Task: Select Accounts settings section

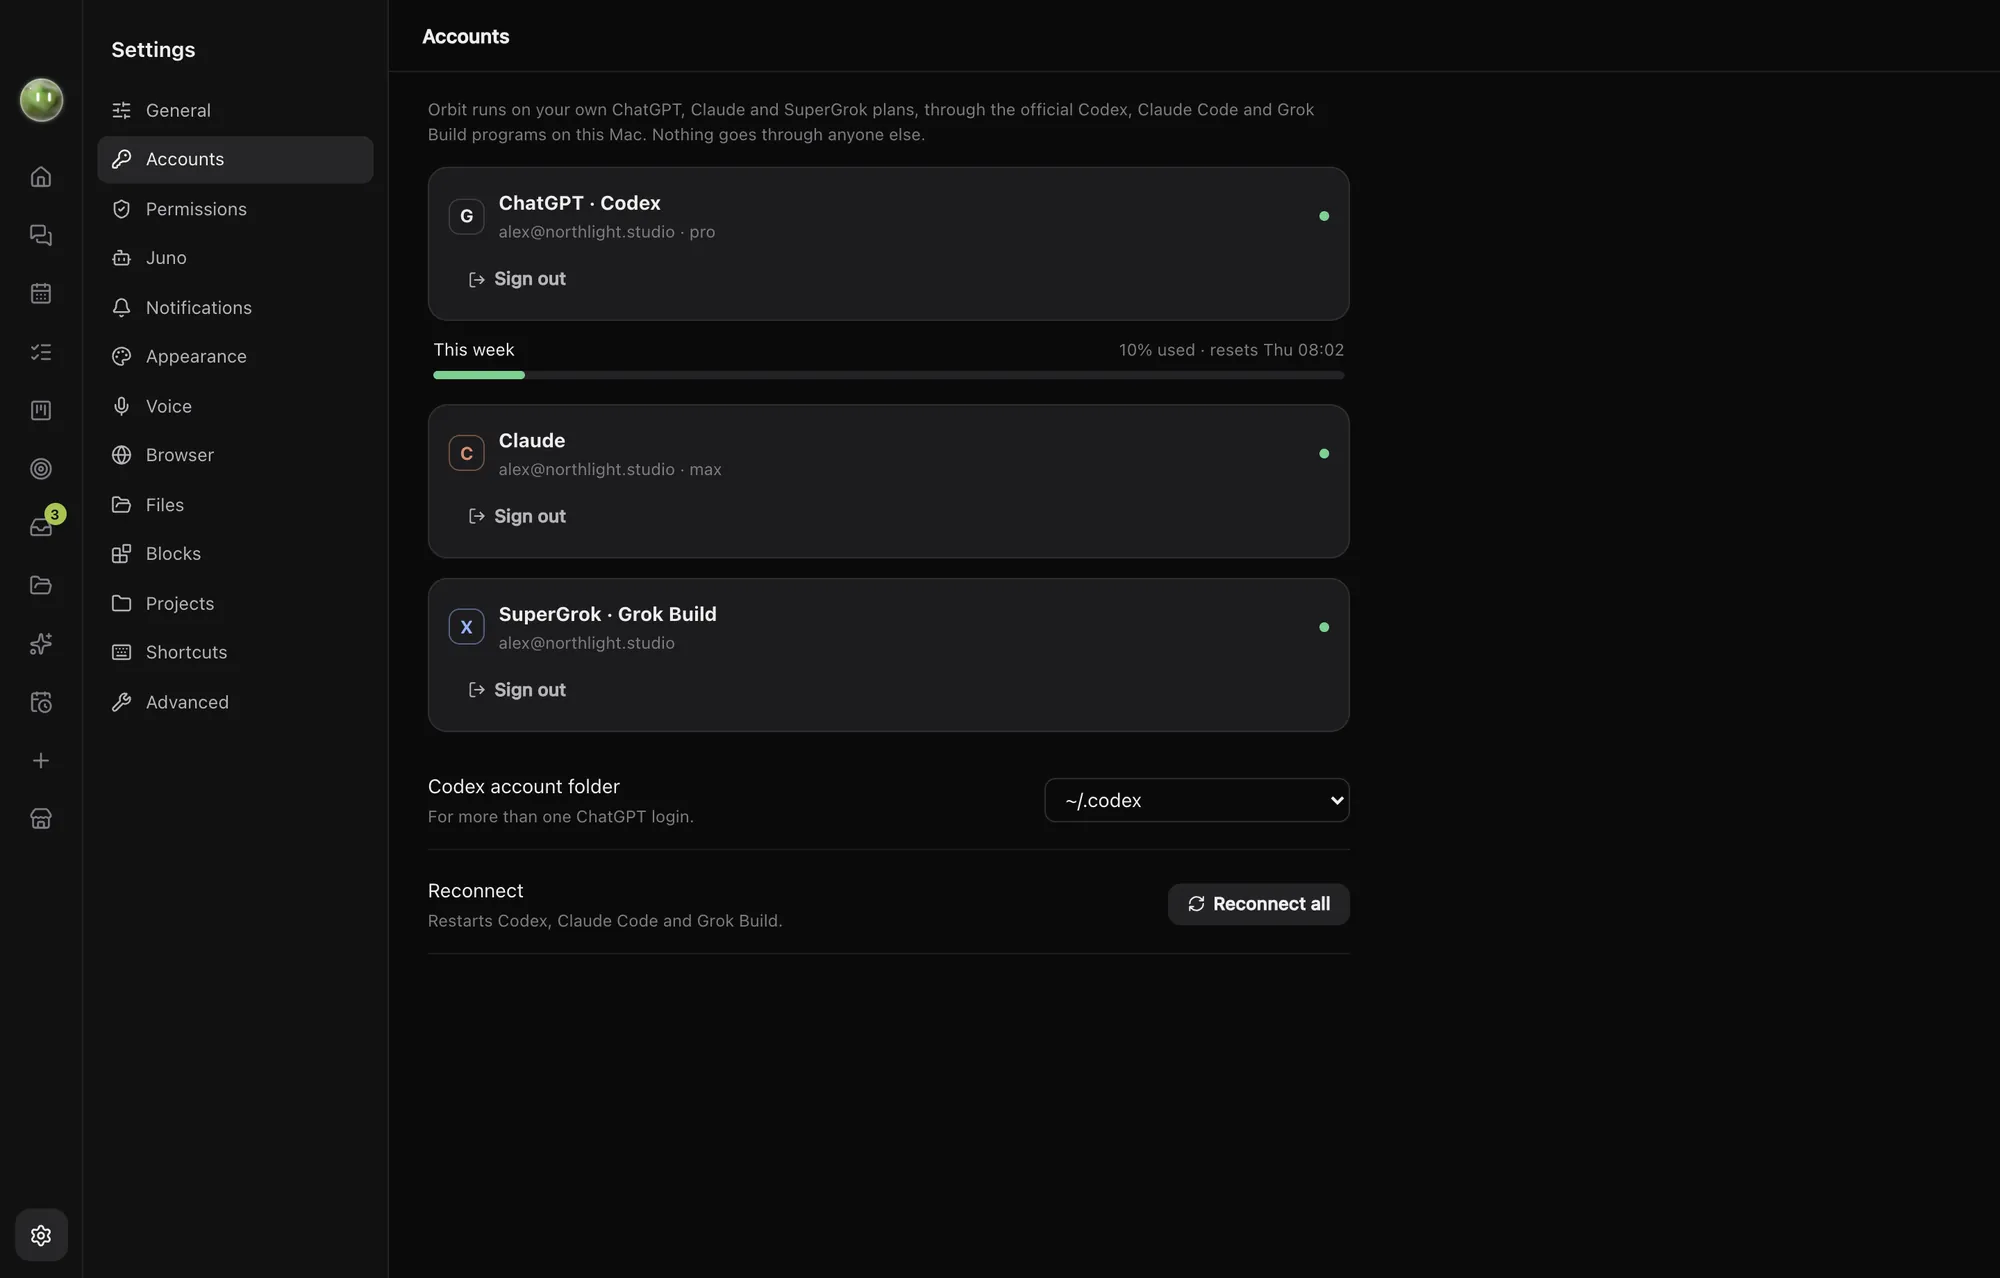Action: coord(235,160)
